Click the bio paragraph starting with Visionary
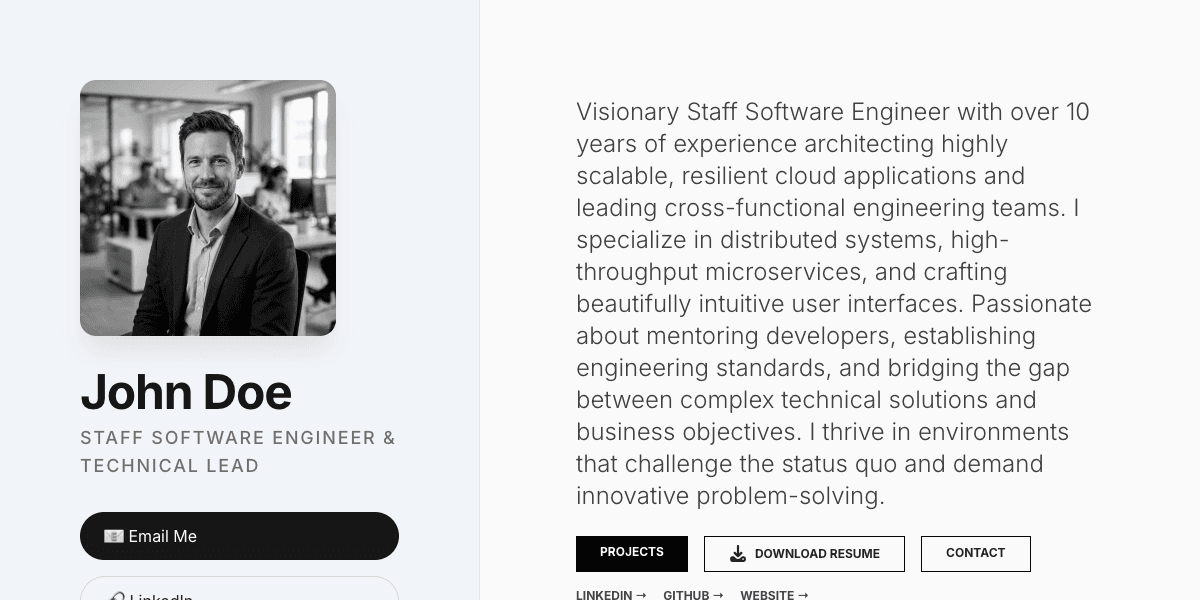Image resolution: width=1200 pixels, height=600 pixels. tap(834, 303)
